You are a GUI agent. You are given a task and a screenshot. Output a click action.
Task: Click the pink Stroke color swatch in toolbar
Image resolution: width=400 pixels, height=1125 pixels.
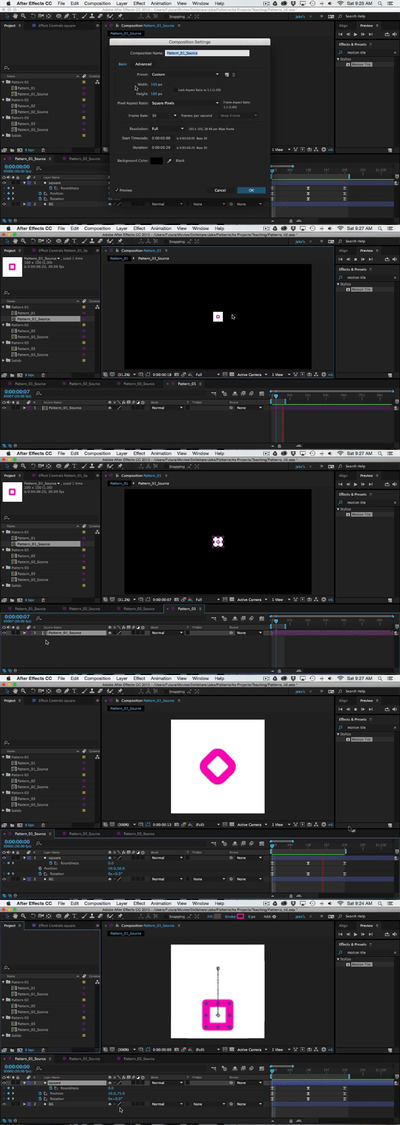[241, 916]
